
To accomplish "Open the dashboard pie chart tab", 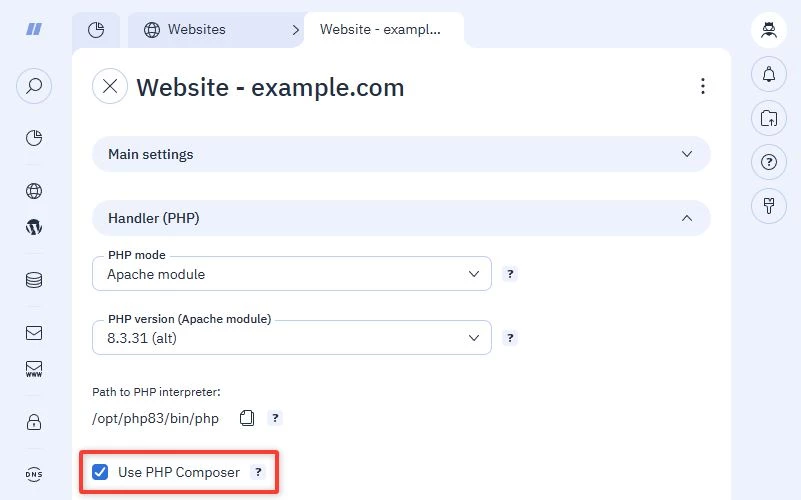I will click(x=96, y=30).
